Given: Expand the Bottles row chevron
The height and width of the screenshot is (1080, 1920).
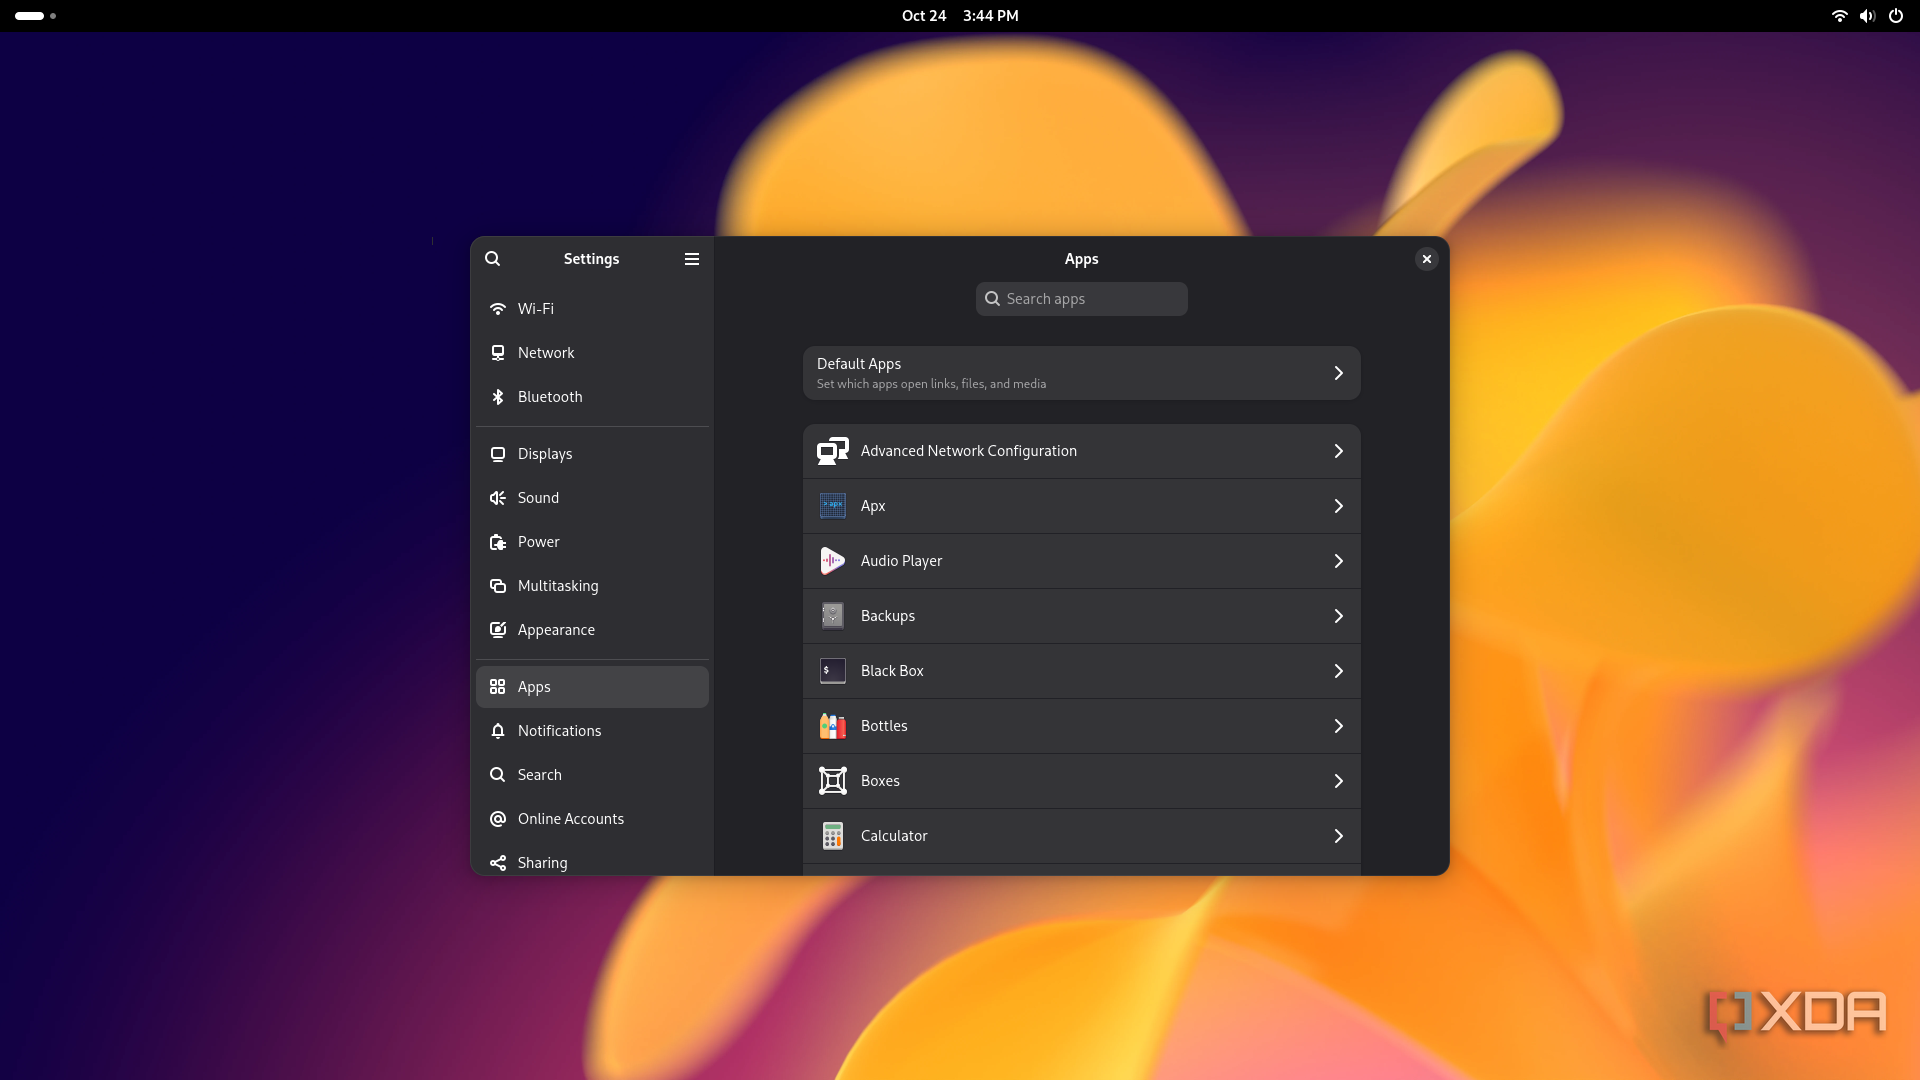Looking at the screenshot, I should pos(1339,726).
